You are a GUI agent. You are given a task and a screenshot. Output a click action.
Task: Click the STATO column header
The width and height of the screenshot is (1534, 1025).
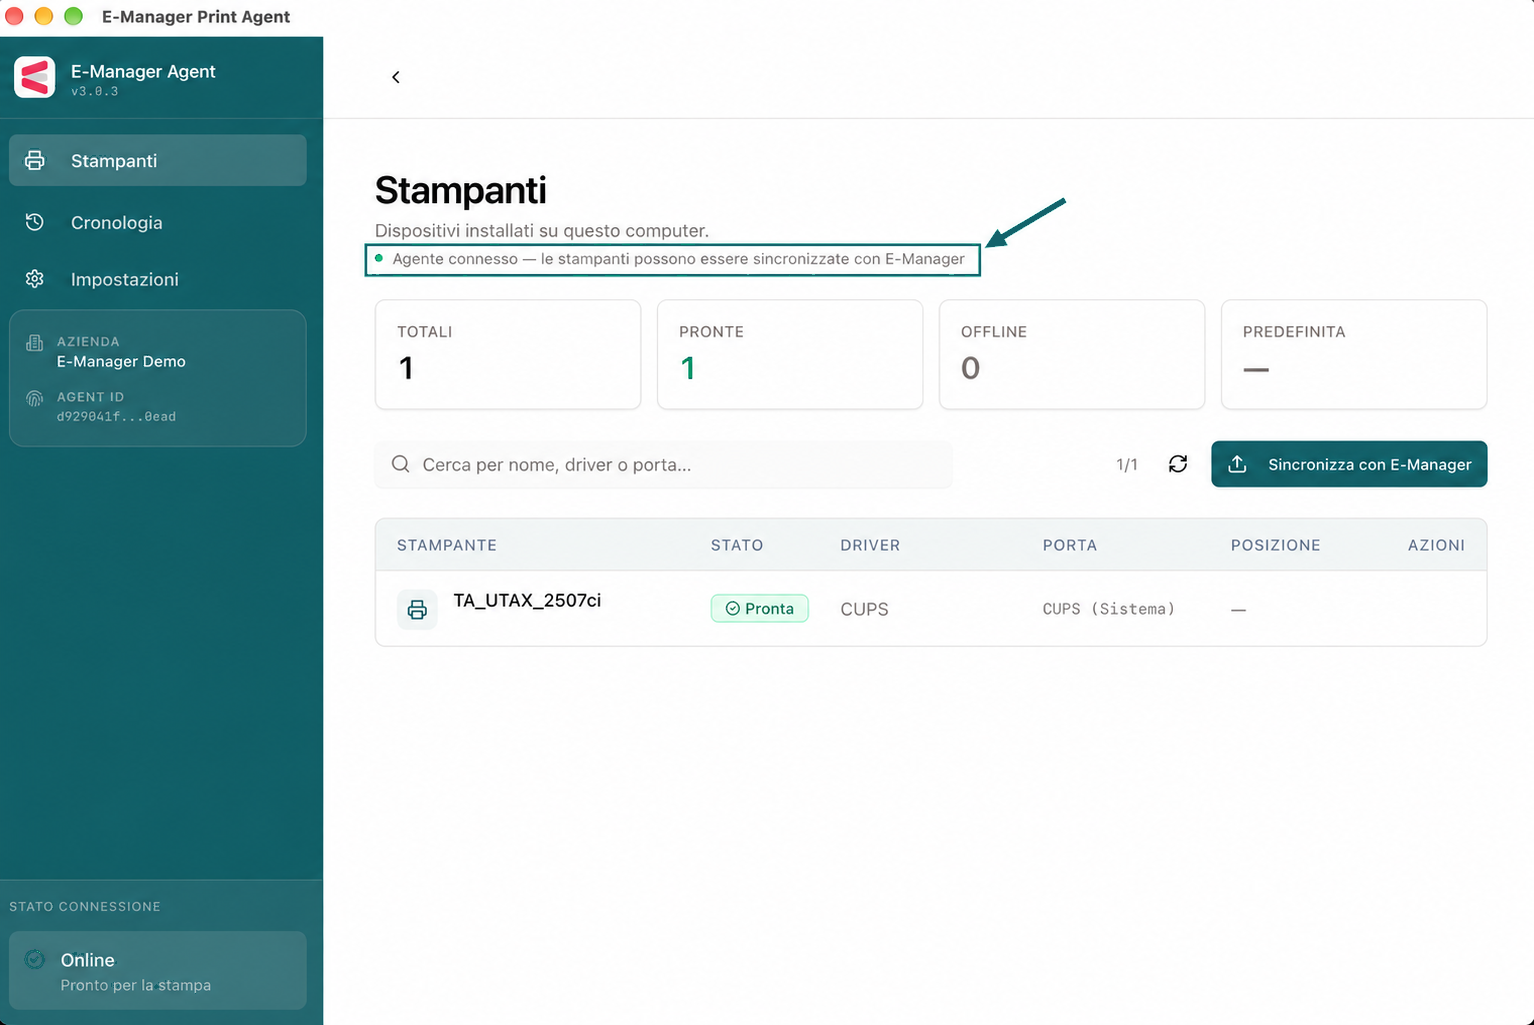pyautogui.click(x=737, y=545)
